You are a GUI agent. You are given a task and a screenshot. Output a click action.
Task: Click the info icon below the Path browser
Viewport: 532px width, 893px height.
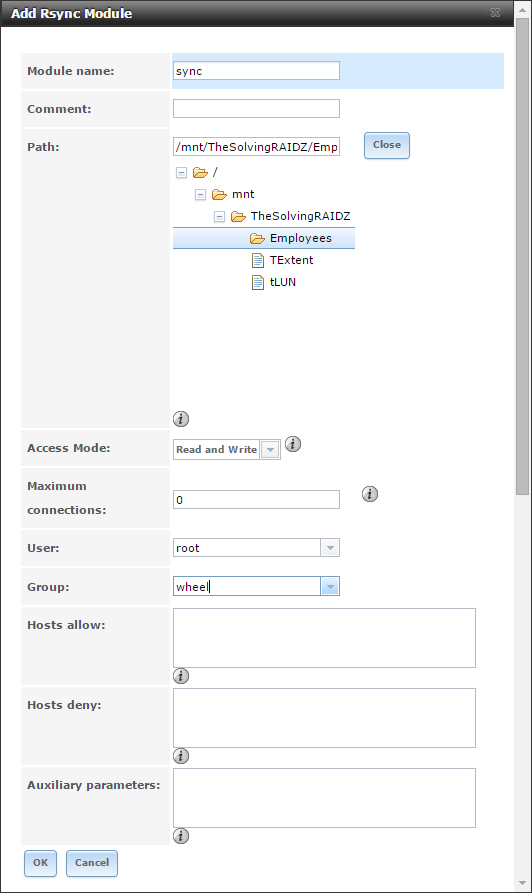181,419
